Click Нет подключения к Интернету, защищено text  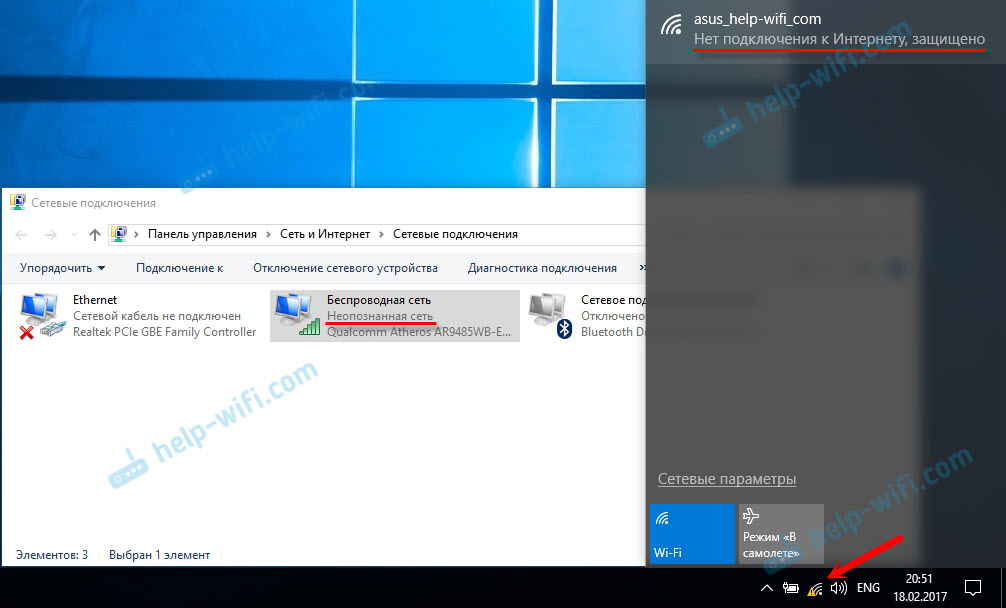[x=839, y=40]
